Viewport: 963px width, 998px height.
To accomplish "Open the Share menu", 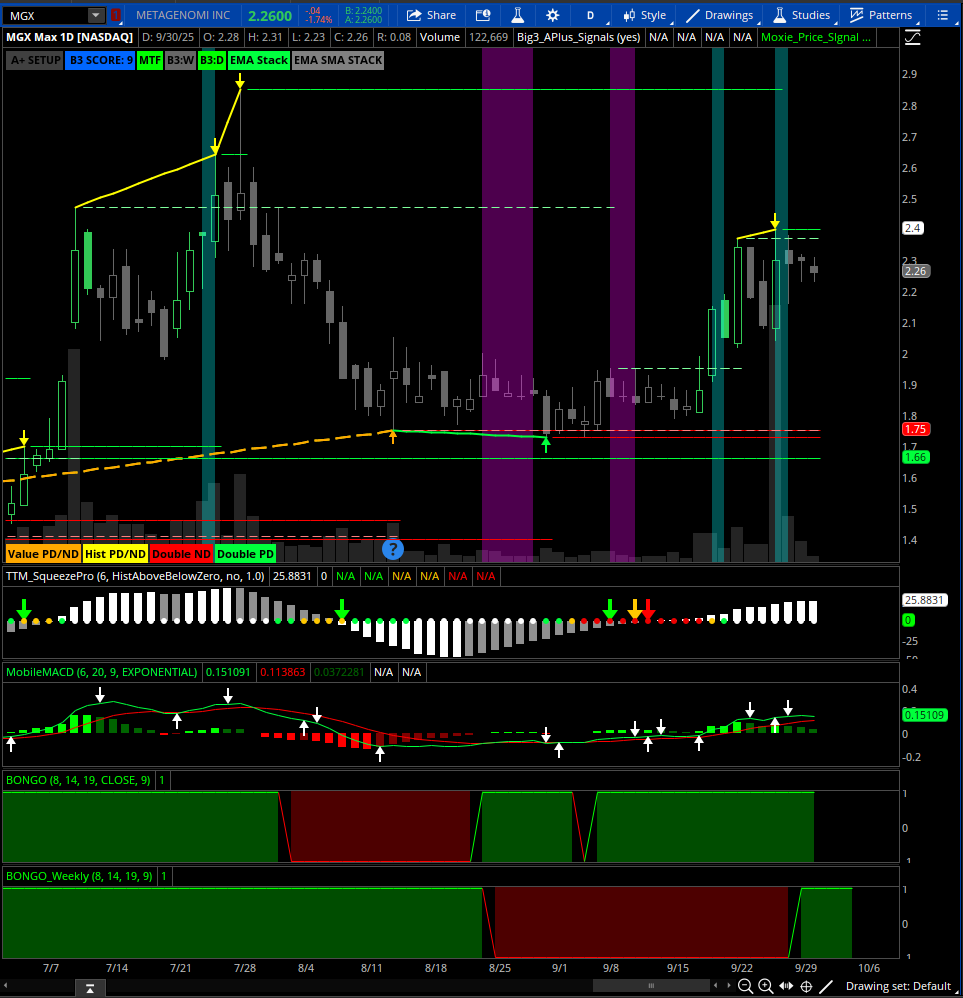I will point(430,15).
